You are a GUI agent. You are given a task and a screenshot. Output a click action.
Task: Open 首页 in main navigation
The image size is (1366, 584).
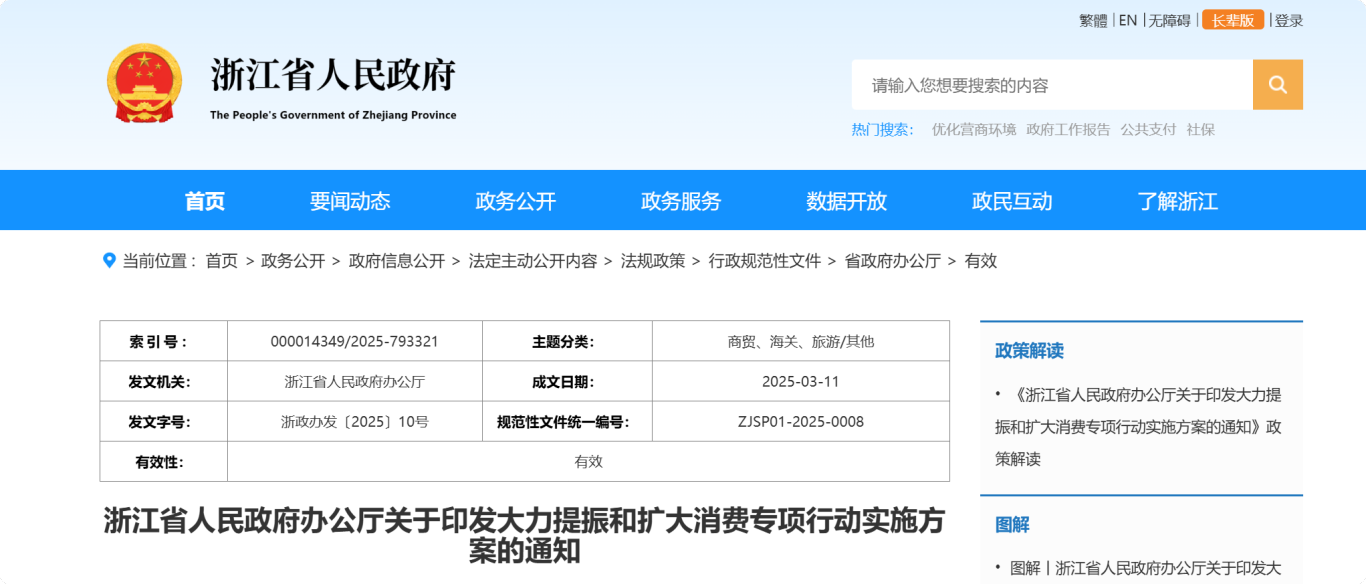pos(205,201)
